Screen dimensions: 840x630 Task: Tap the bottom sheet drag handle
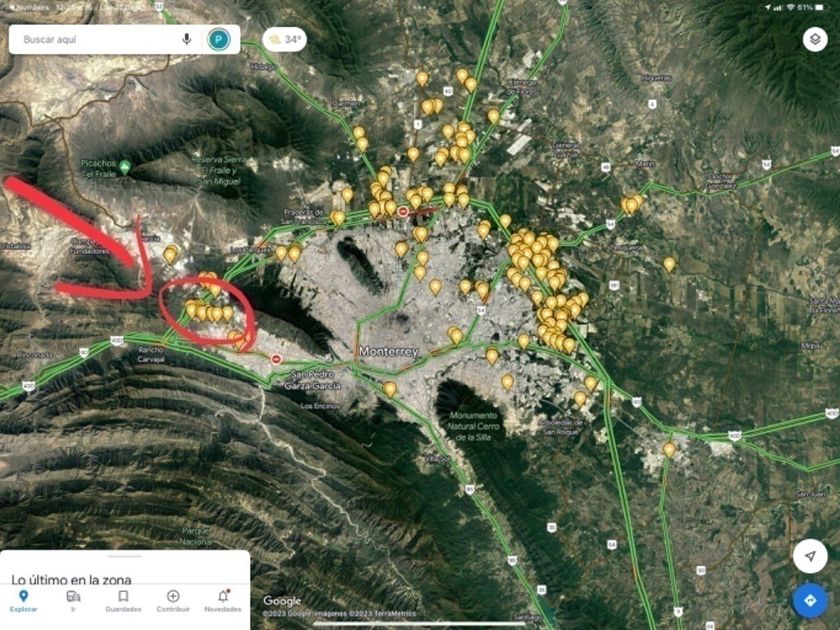(125, 556)
